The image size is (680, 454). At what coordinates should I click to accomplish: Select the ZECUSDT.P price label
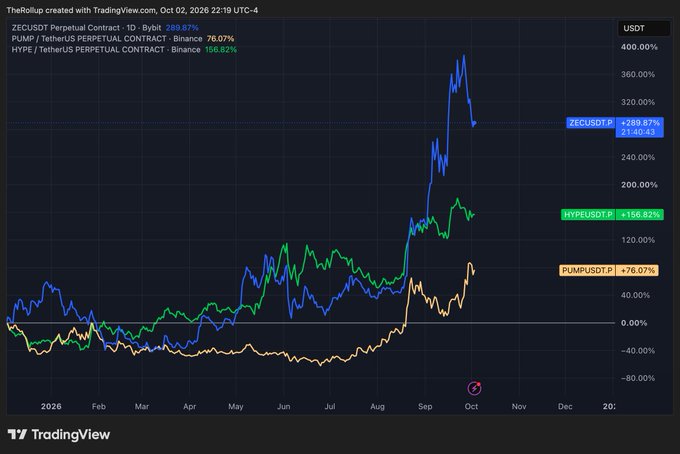591,123
